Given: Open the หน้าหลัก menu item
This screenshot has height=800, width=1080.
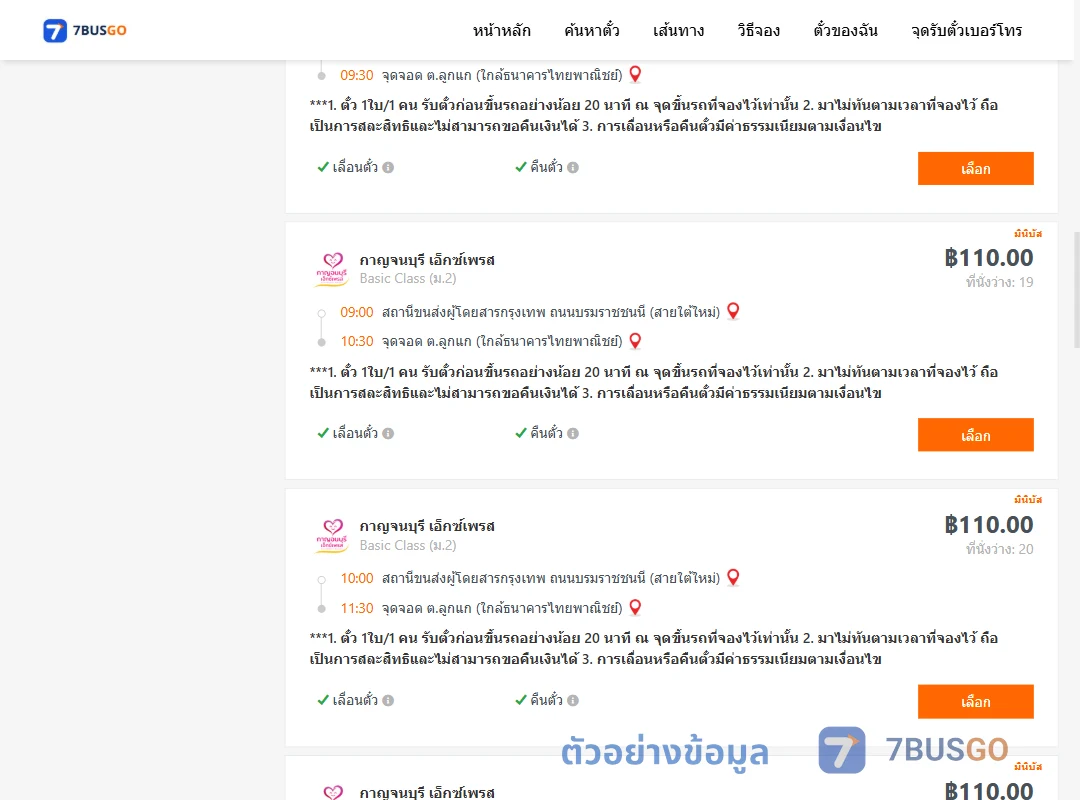Looking at the screenshot, I should (x=501, y=30).
